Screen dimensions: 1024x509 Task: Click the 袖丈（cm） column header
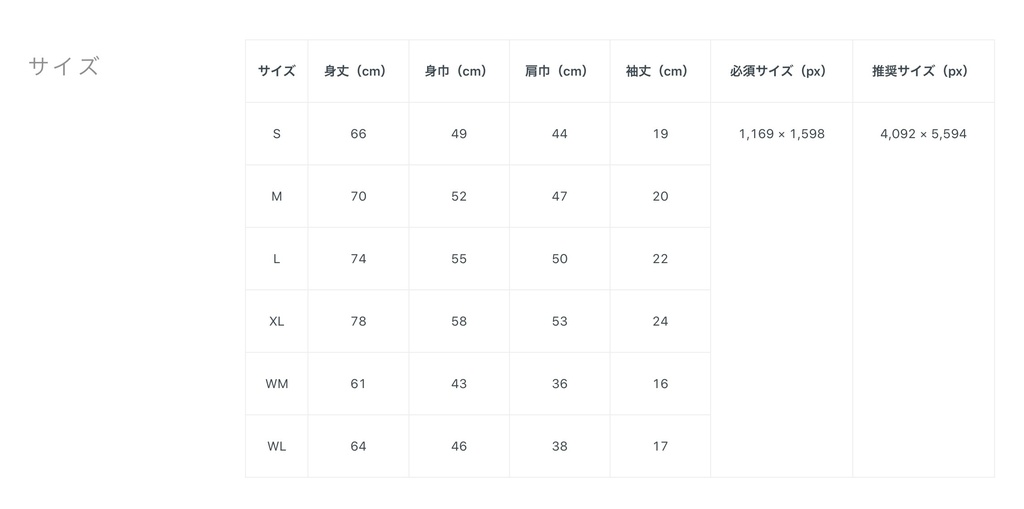[x=660, y=71]
